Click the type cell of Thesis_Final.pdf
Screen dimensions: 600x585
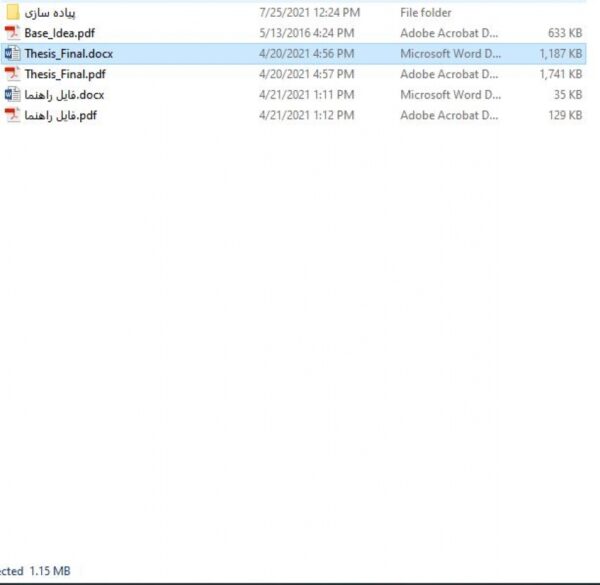pos(449,74)
